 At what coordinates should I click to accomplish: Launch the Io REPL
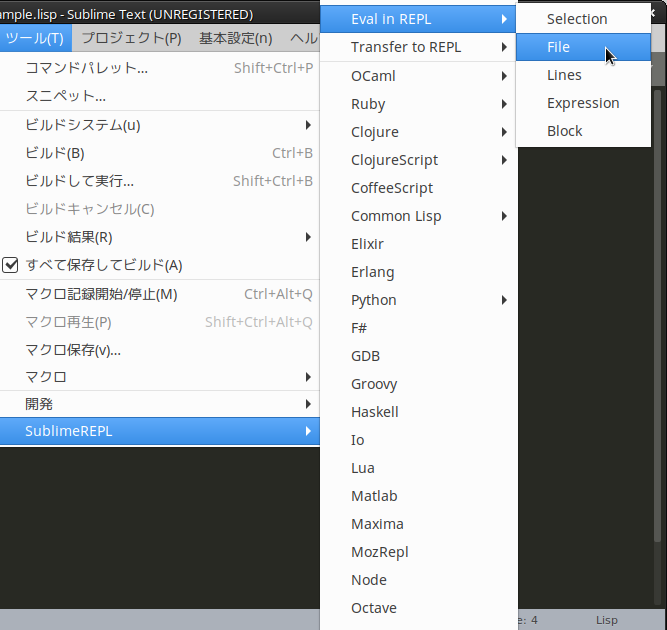point(419,440)
